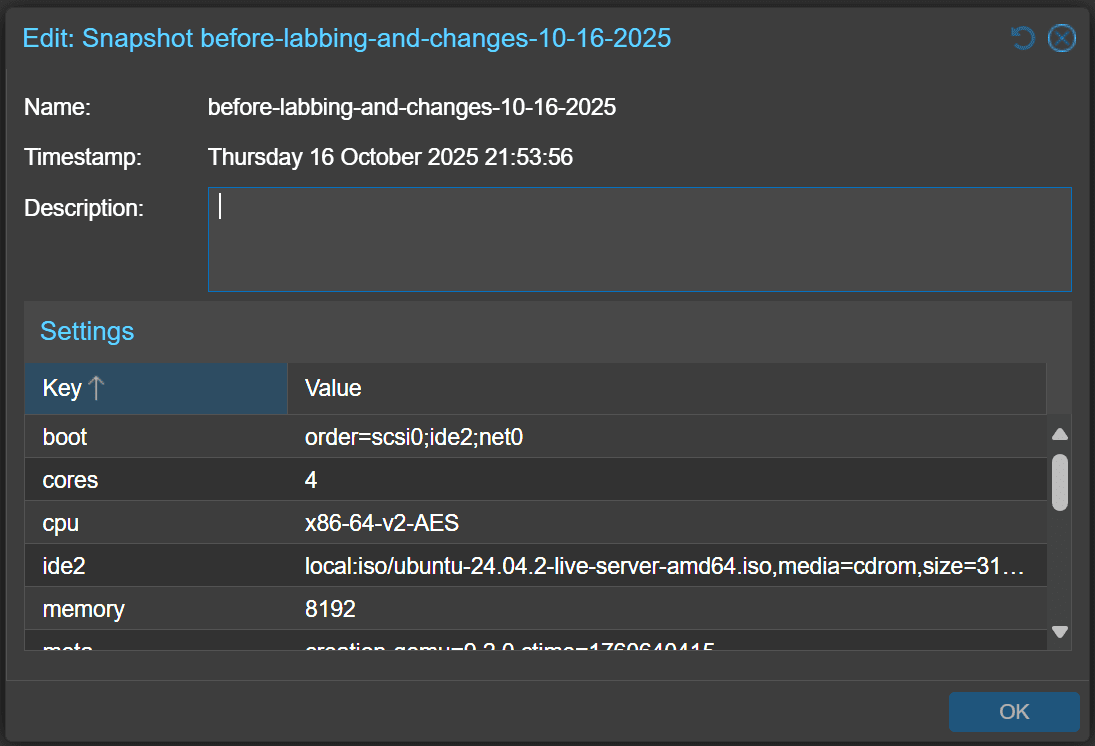This screenshot has height=746, width=1095.
Task: Select the ide2 row with ubuntu ISO
Action: [400, 566]
